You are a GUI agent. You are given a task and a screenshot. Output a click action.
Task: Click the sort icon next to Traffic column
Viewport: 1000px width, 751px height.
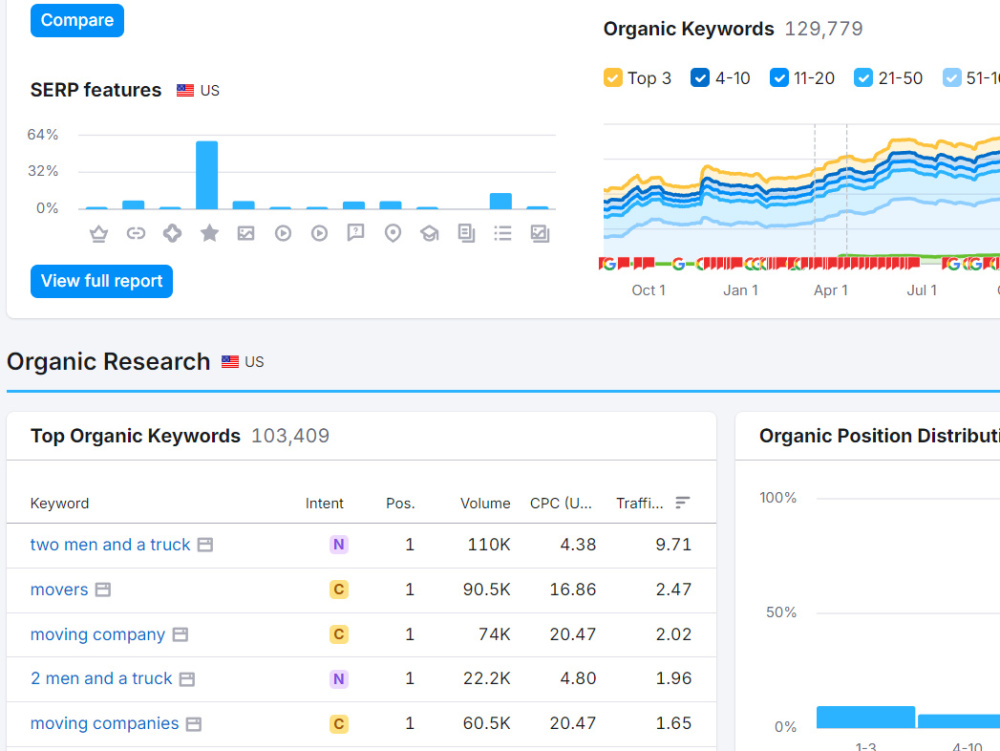(x=682, y=503)
